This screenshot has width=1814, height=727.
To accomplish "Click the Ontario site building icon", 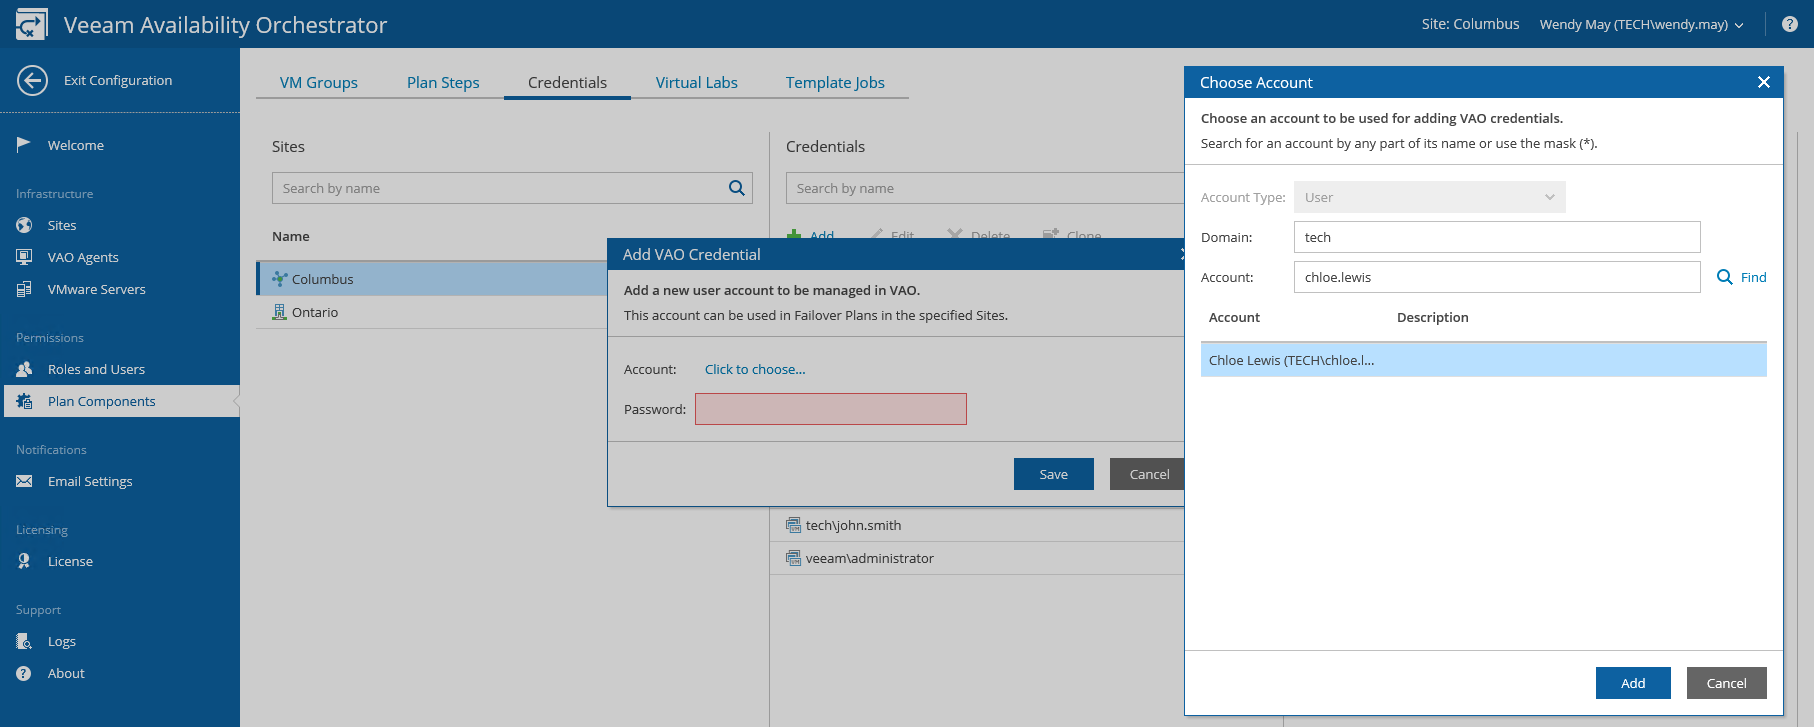I will (280, 312).
